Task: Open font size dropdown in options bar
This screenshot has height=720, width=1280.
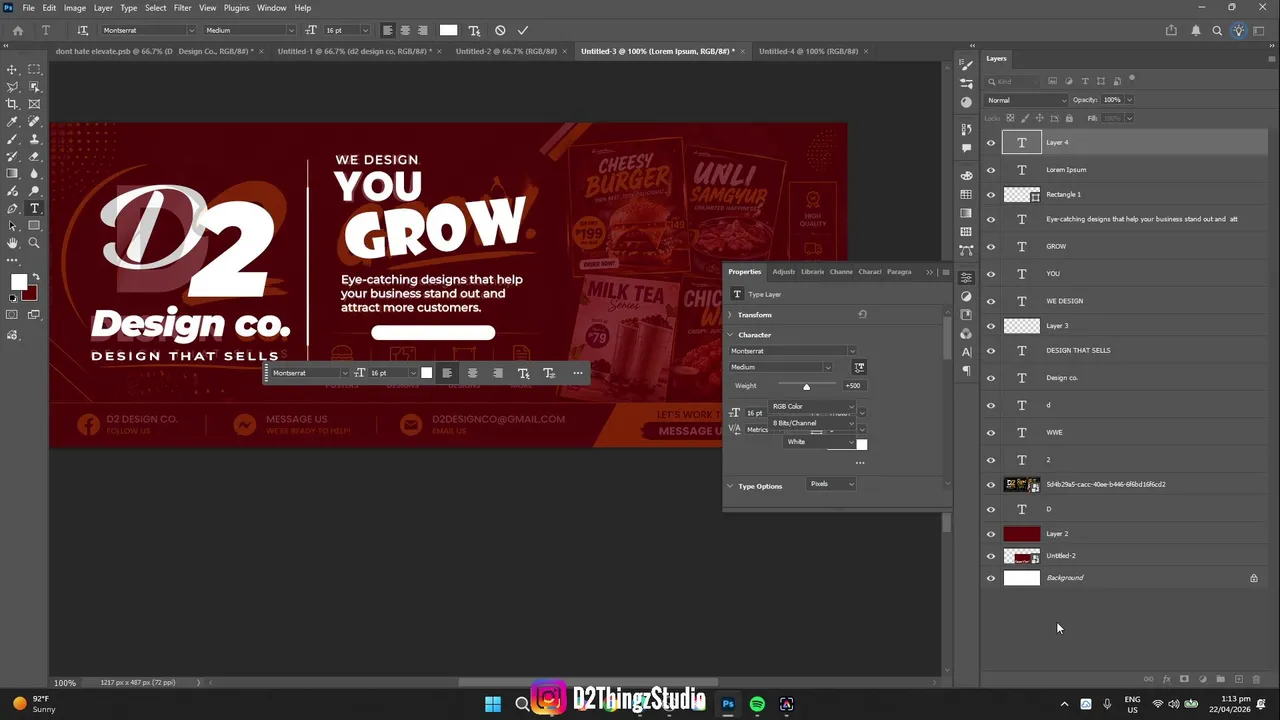Action: point(364,30)
